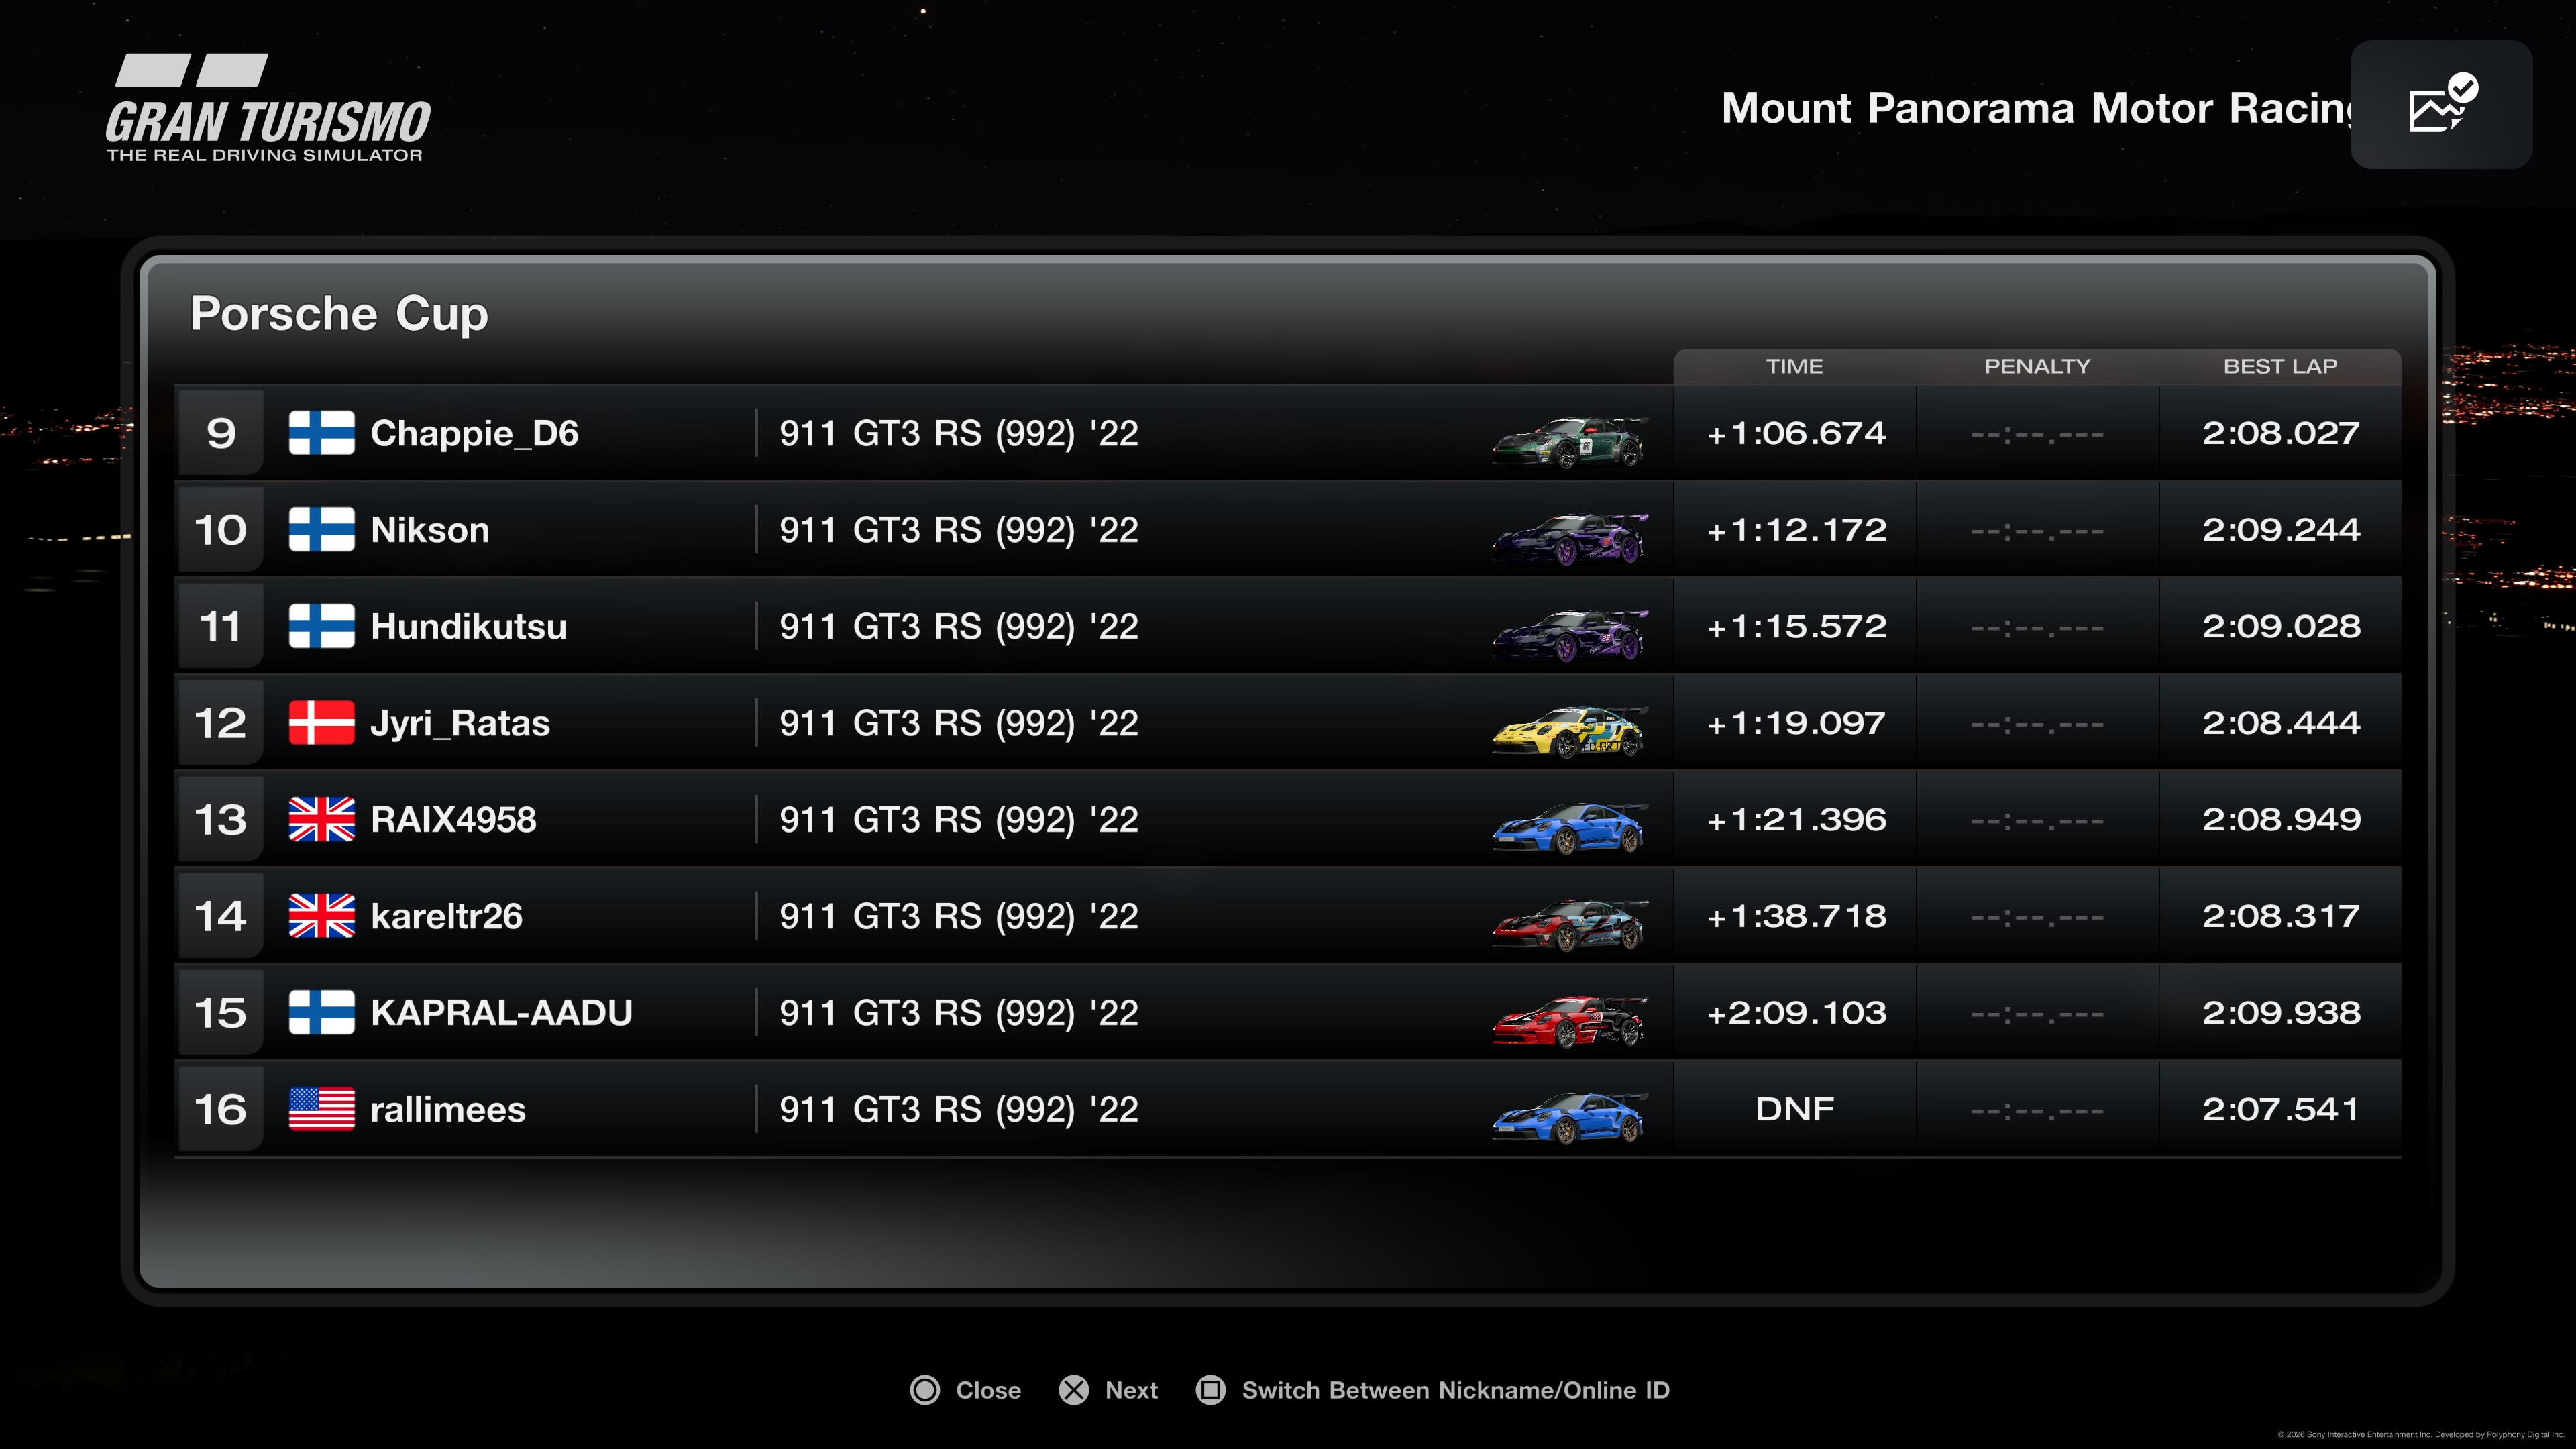Click the DNF result for rallimees
The height and width of the screenshot is (1449, 2576).
click(1794, 1109)
